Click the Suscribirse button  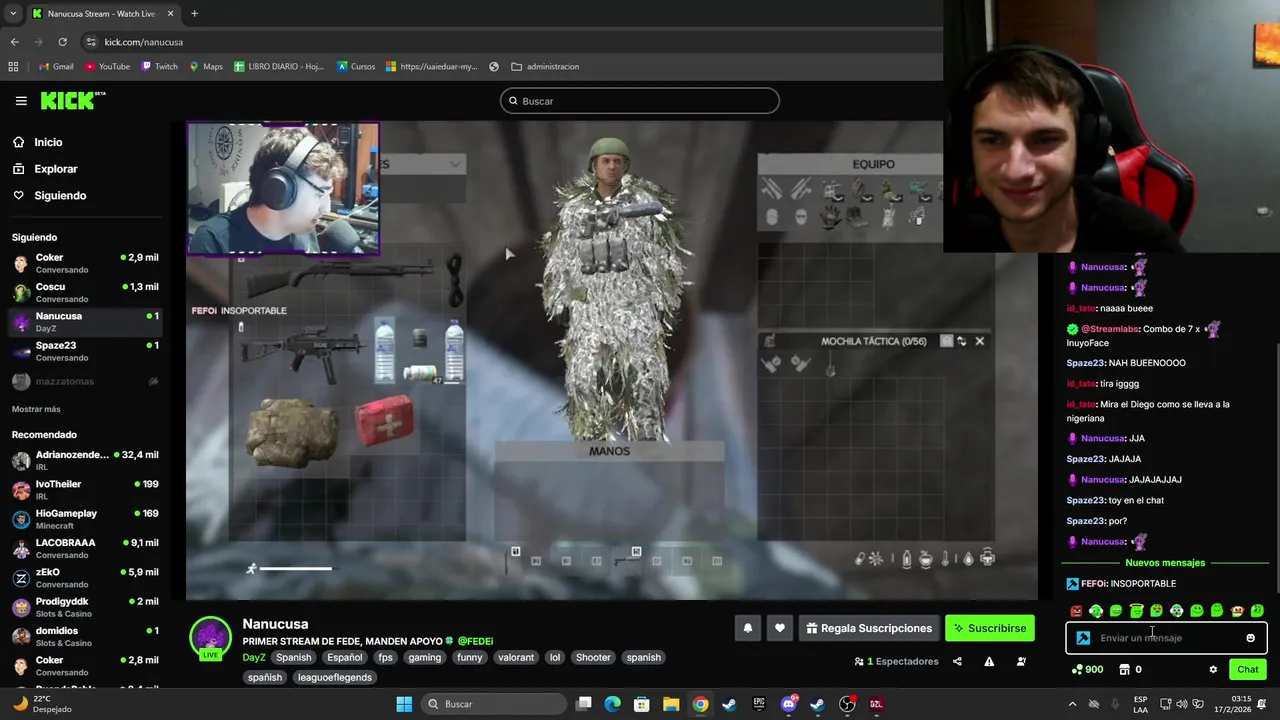[990, 628]
